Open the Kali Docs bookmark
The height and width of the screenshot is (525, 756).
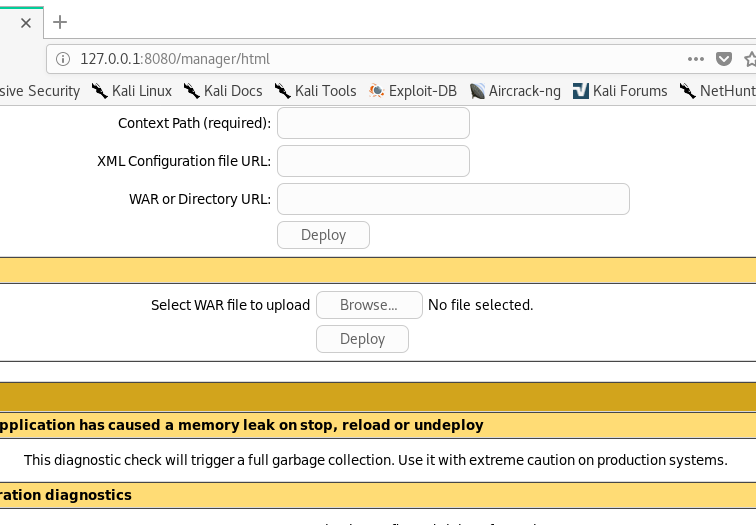pos(222,91)
